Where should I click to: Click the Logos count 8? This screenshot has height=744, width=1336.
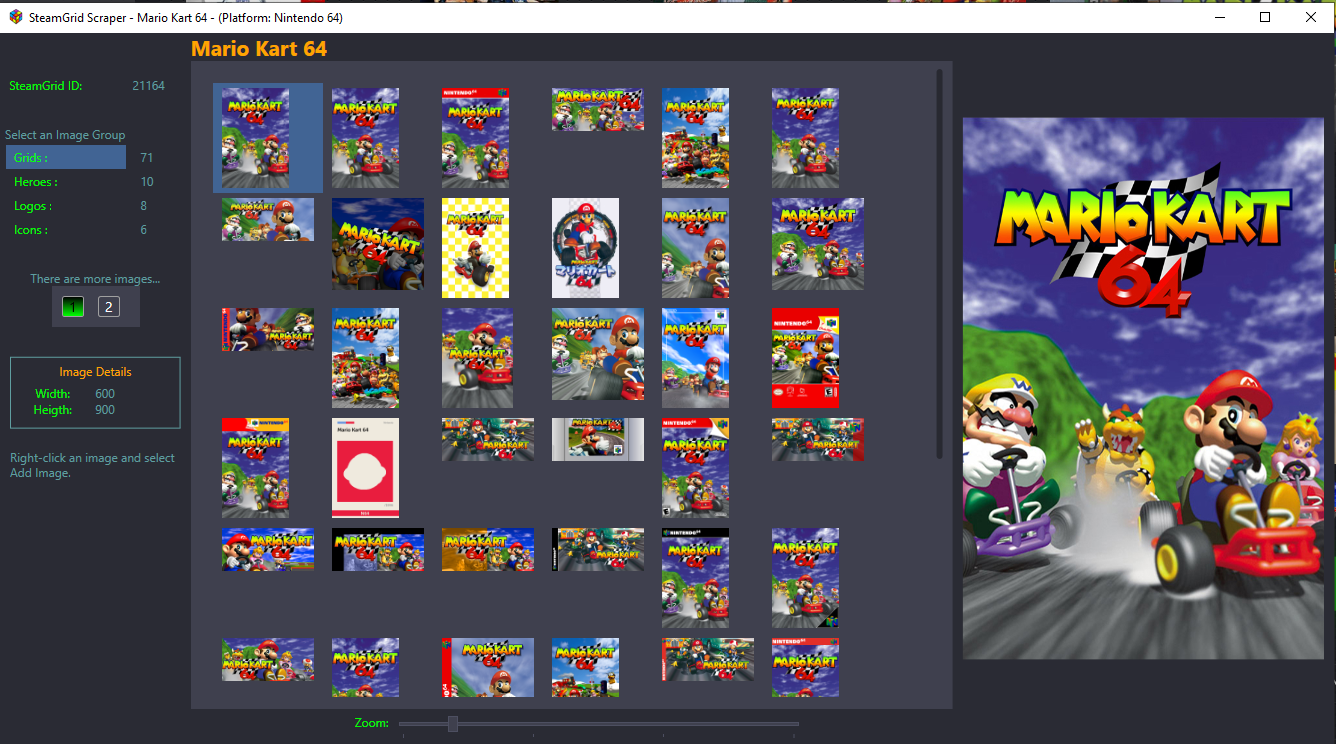click(x=144, y=206)
